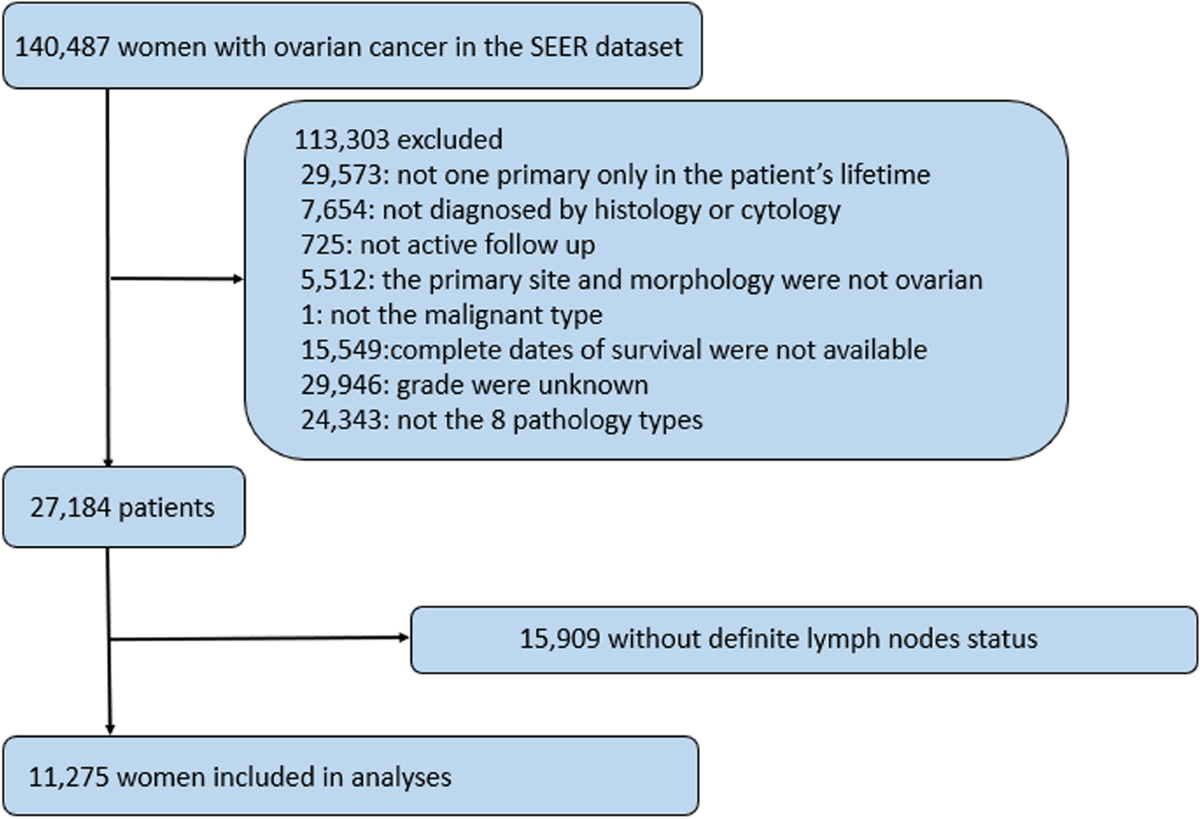Select the '113,303 excluded' heading text
1200x819 pixels.
click(x=398, y=138)
